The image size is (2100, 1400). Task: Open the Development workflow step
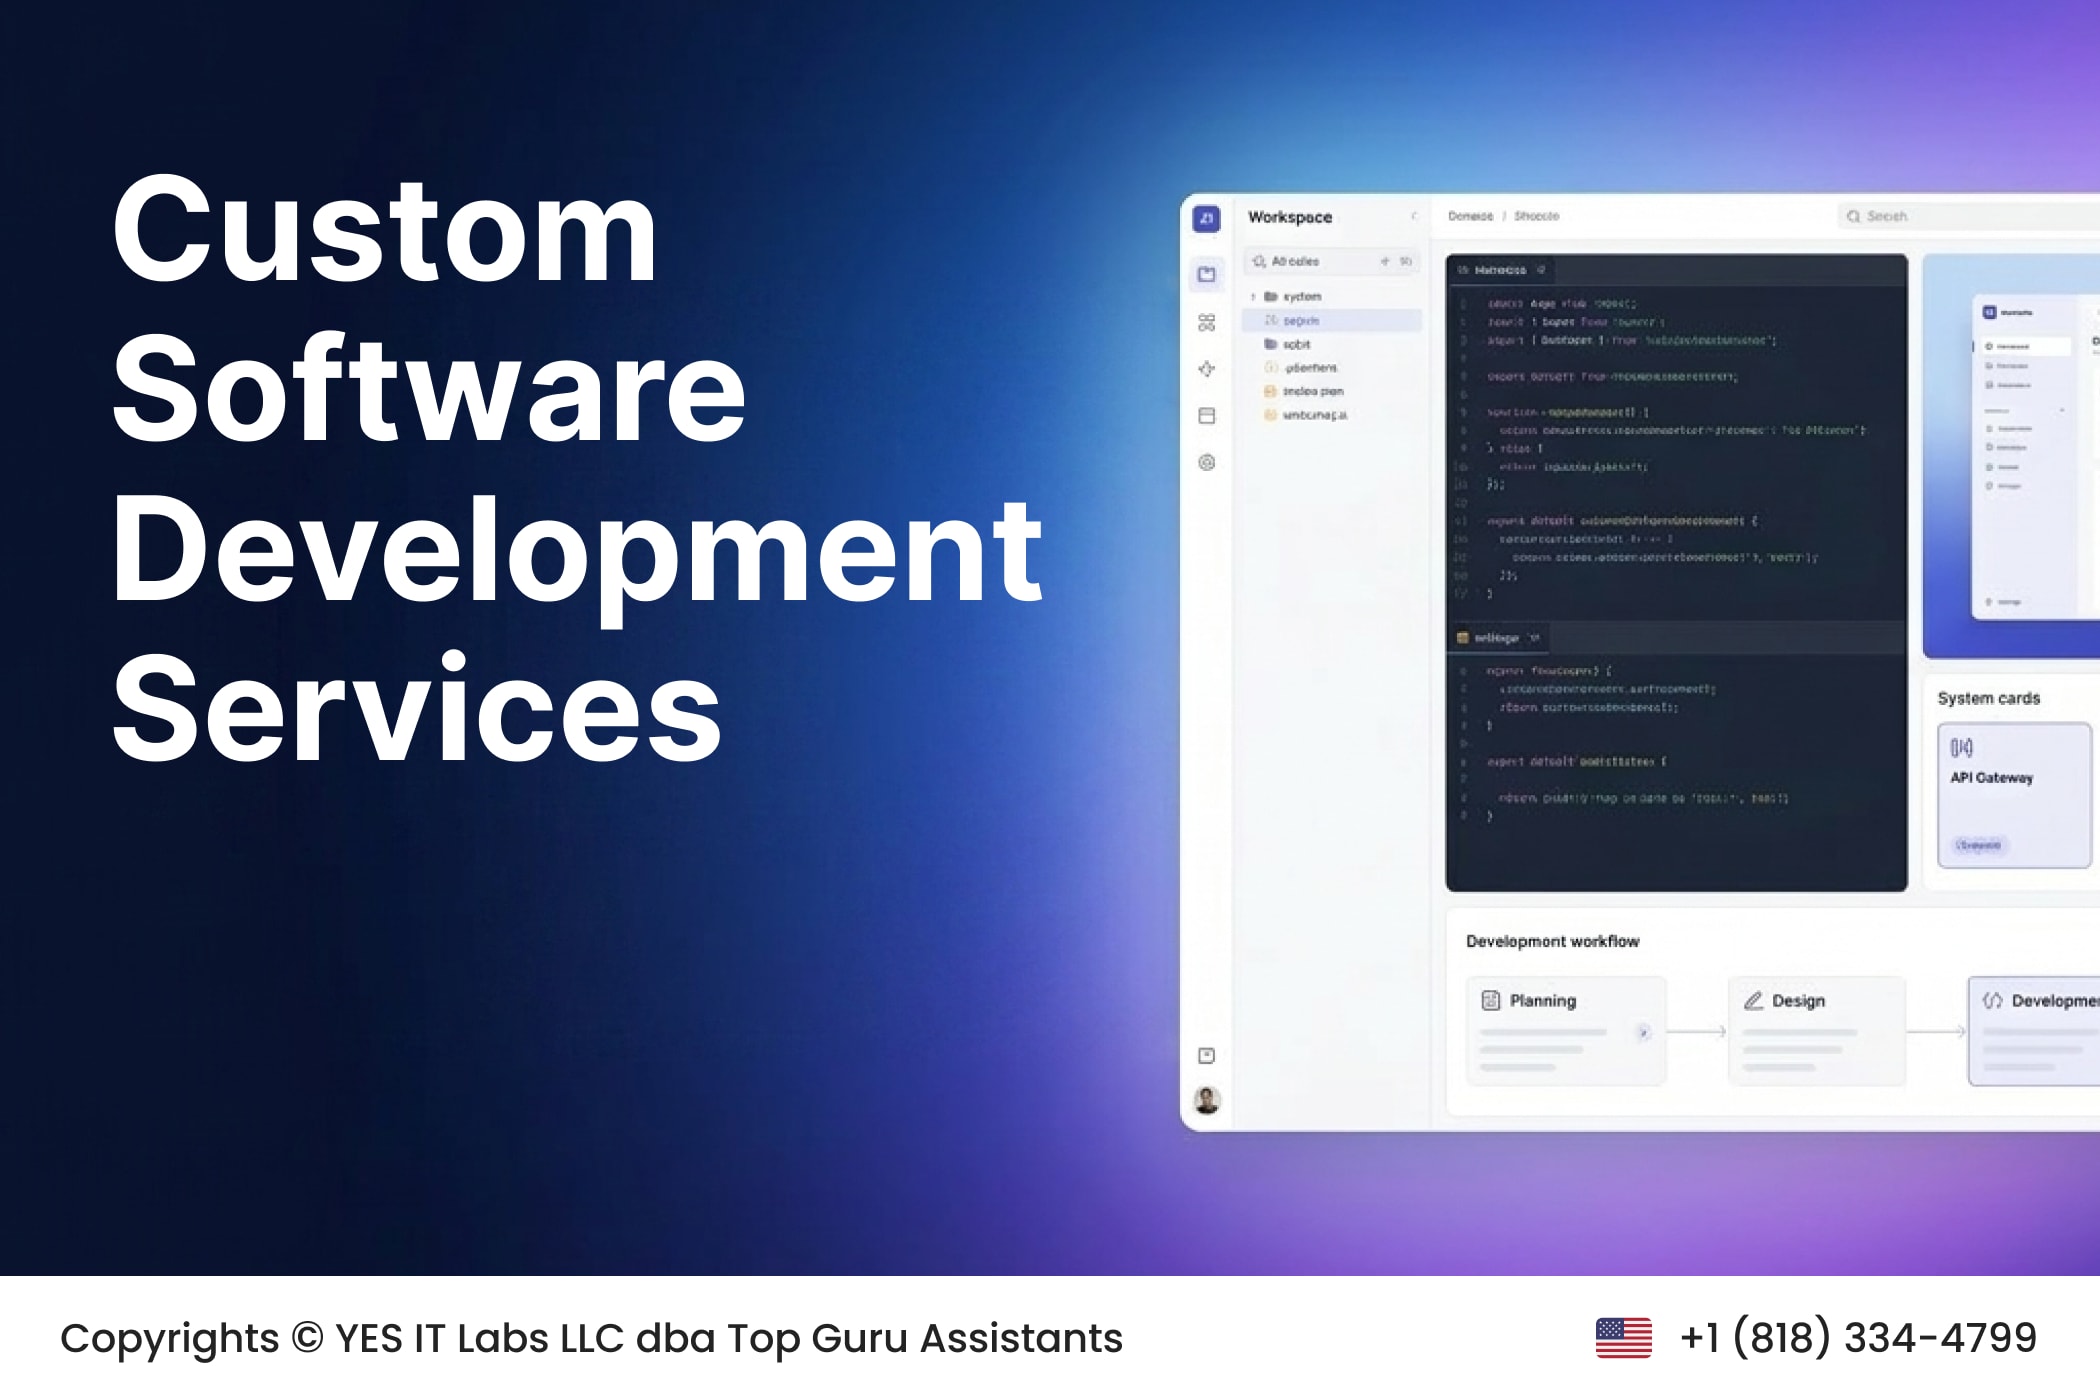[2034, 1031]
